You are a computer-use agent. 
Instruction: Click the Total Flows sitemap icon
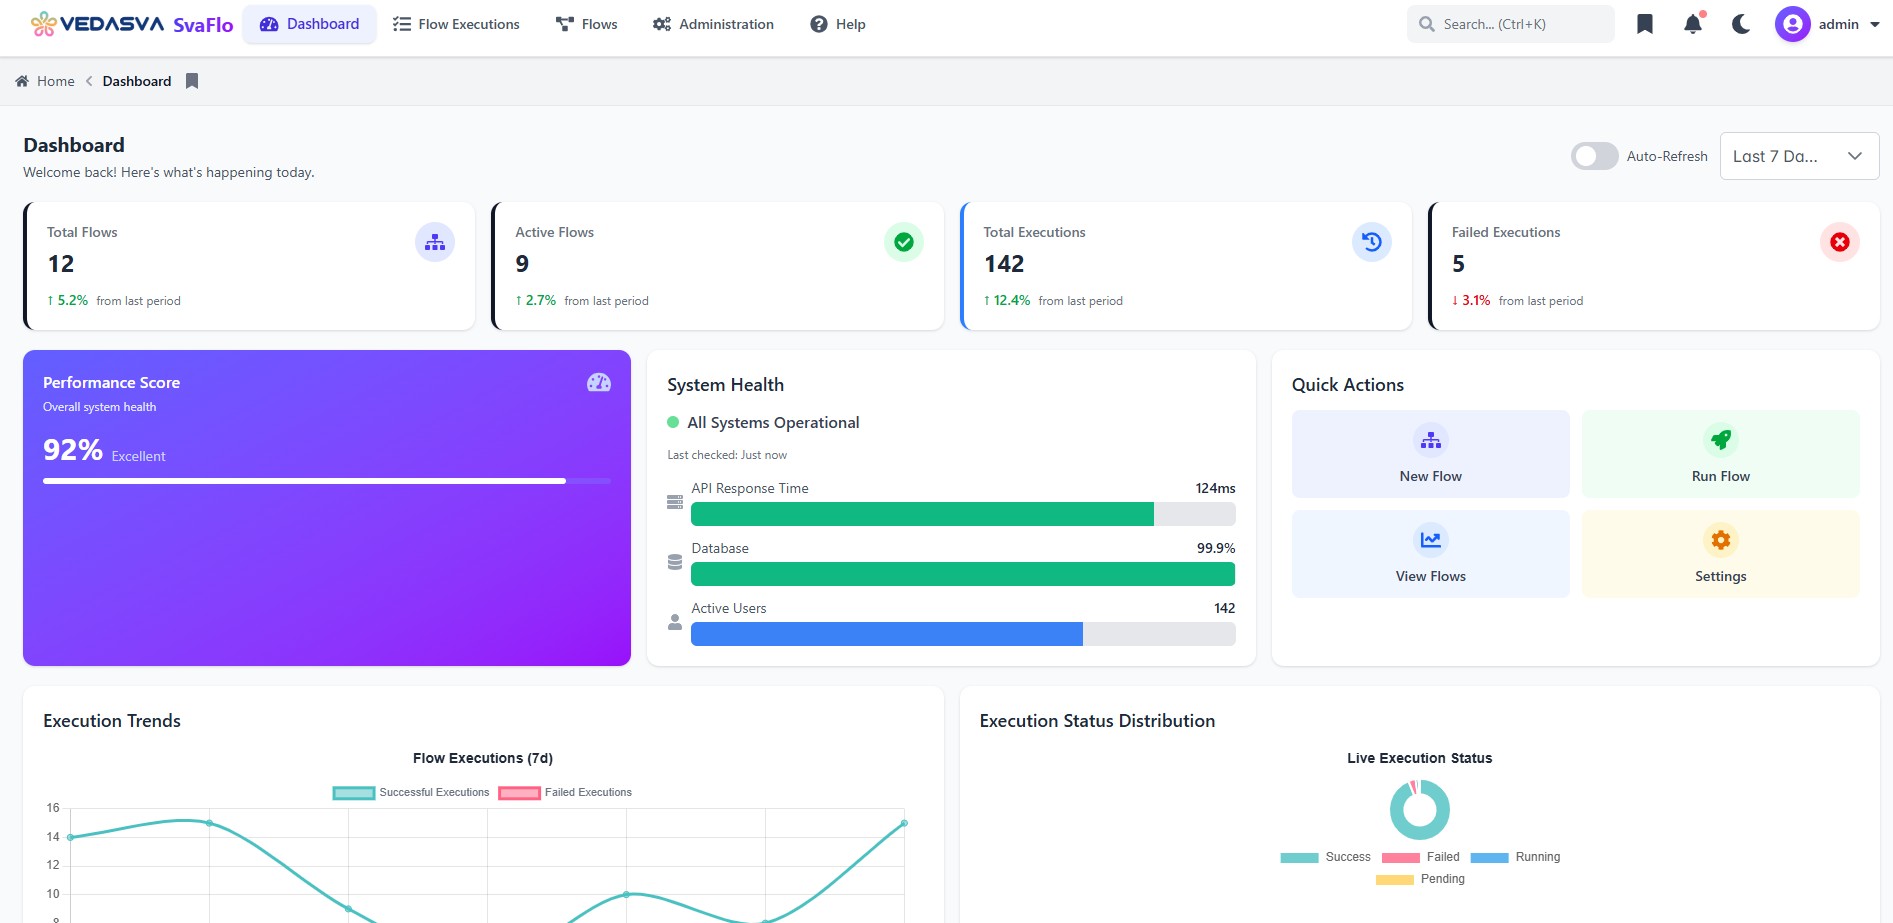point(435,242)
